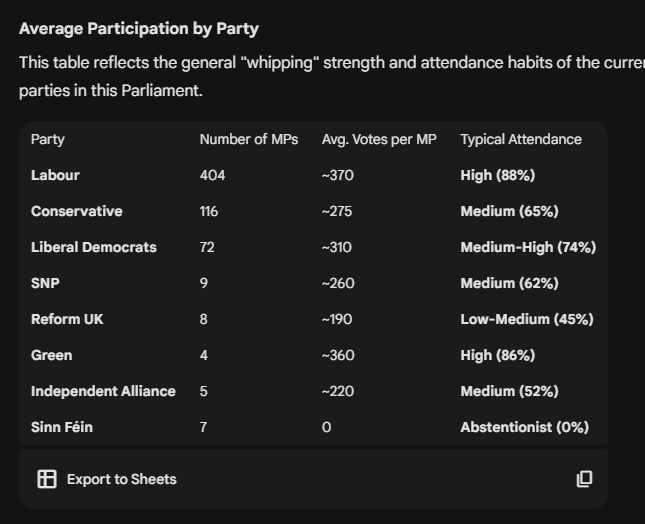The image size is (645, 524).
Task: Click the Export to Sheets table icon
Action: tap(47, 479)
